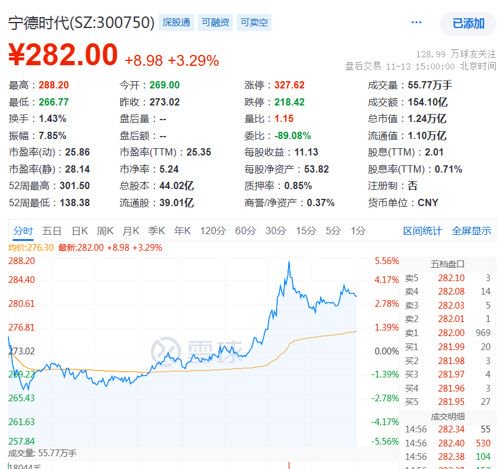Viewport: 500px width, 469px height.
Task: Click the 已添加 watchlist button
Action: 468,23
